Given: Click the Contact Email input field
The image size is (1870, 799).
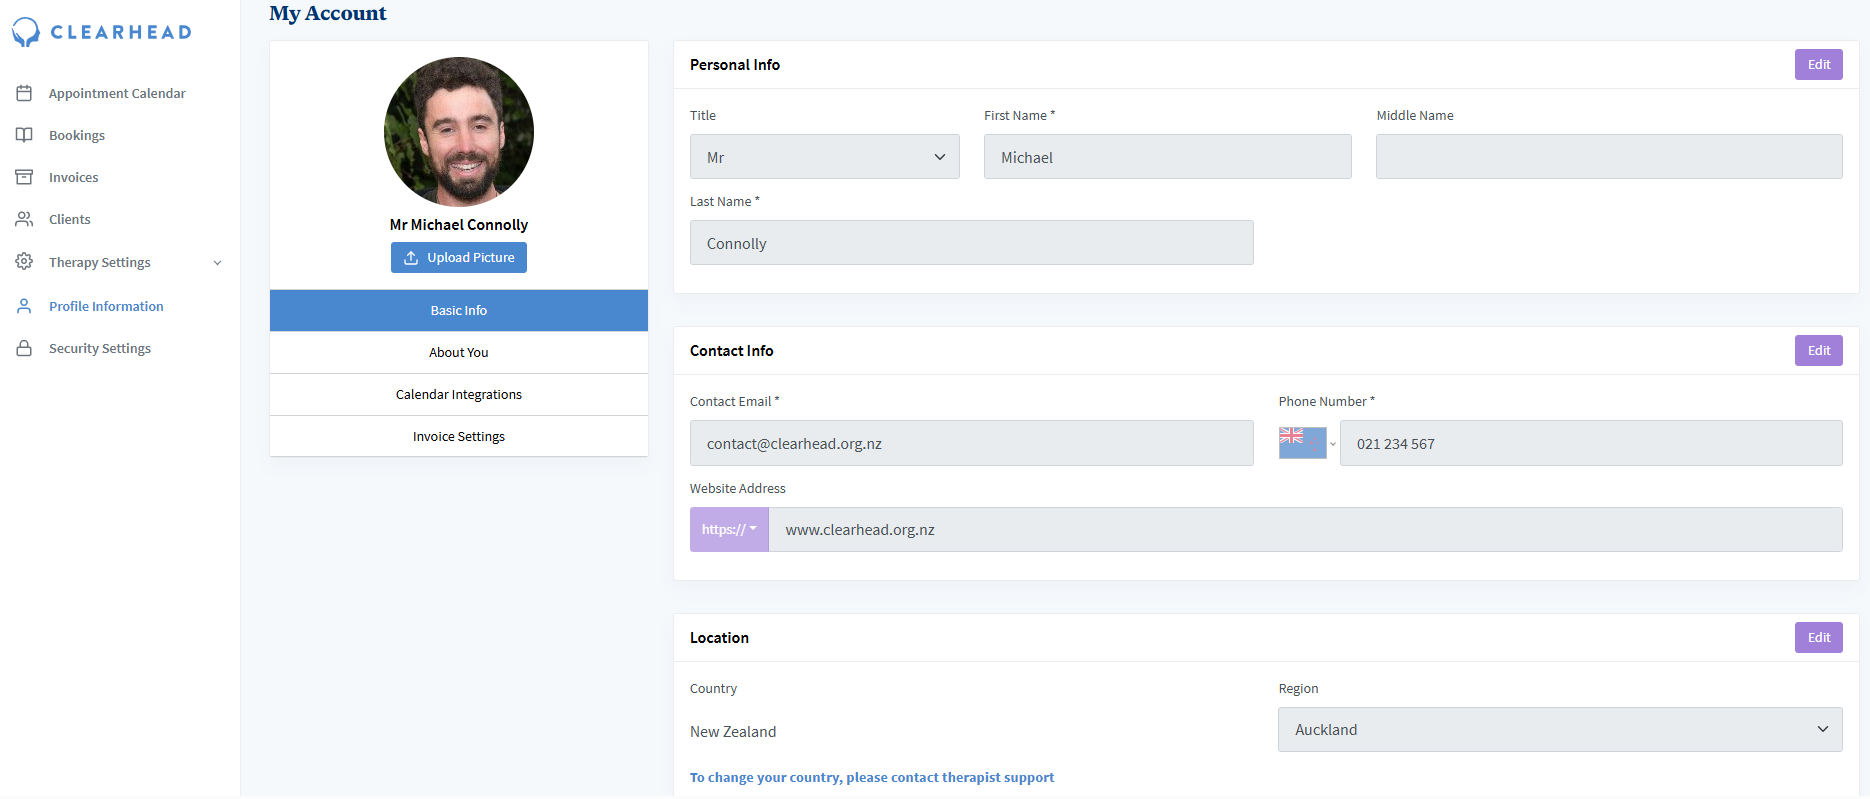Looking at the screenshot, I should (x=971, y=444).
